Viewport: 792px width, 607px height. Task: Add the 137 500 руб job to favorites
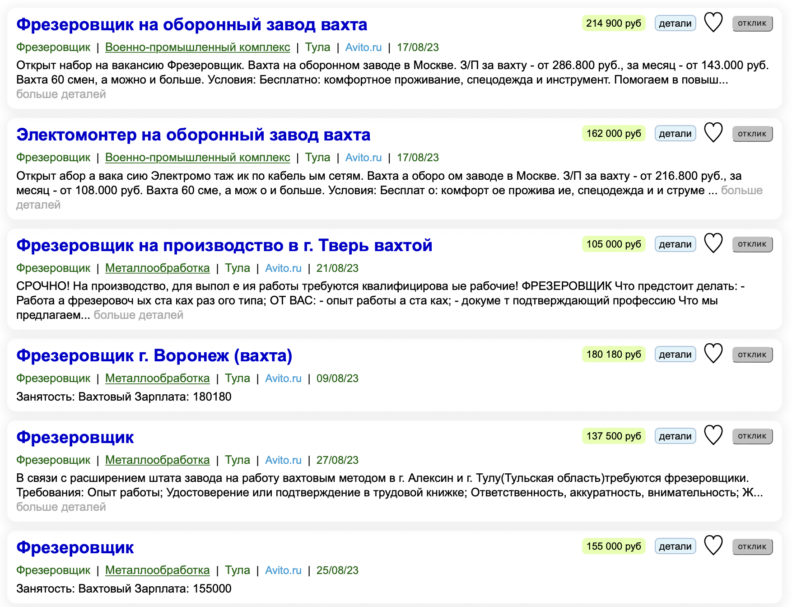[x=713, y=435]
